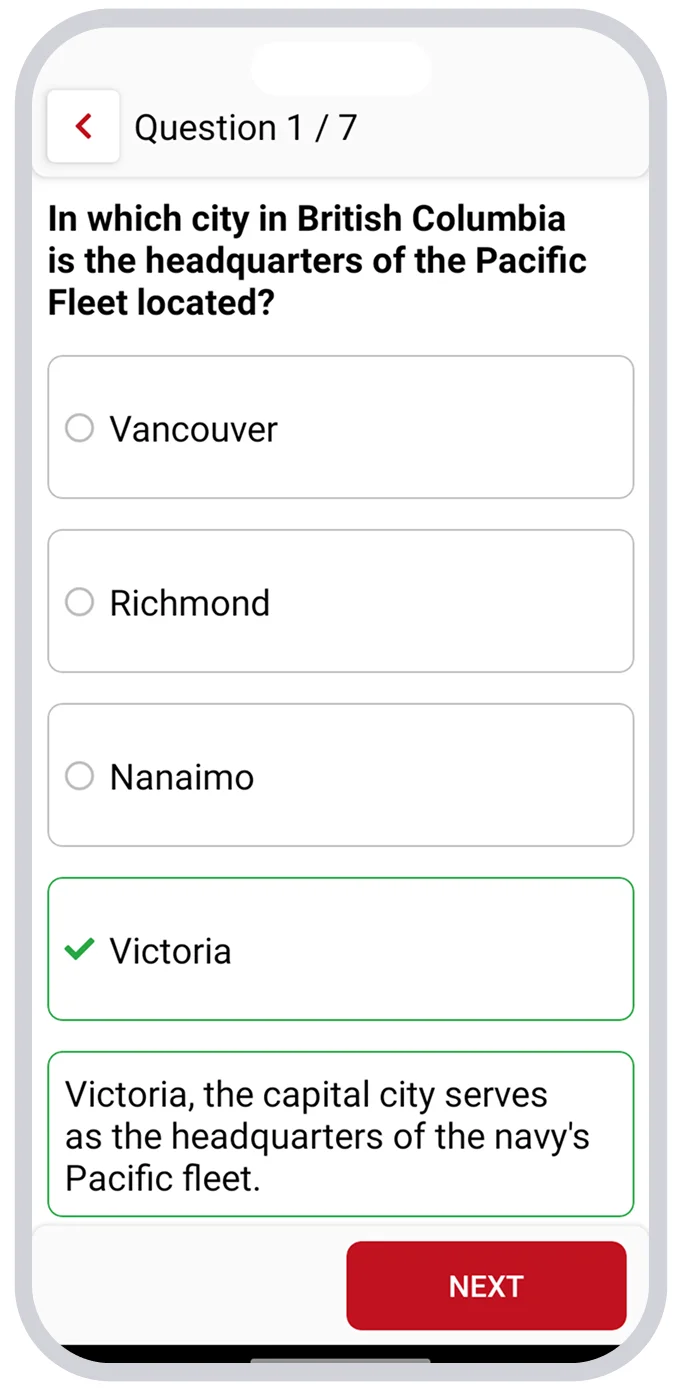
Task: Click the green-bordered explanation text box
Action: [x=340, y=1135]
